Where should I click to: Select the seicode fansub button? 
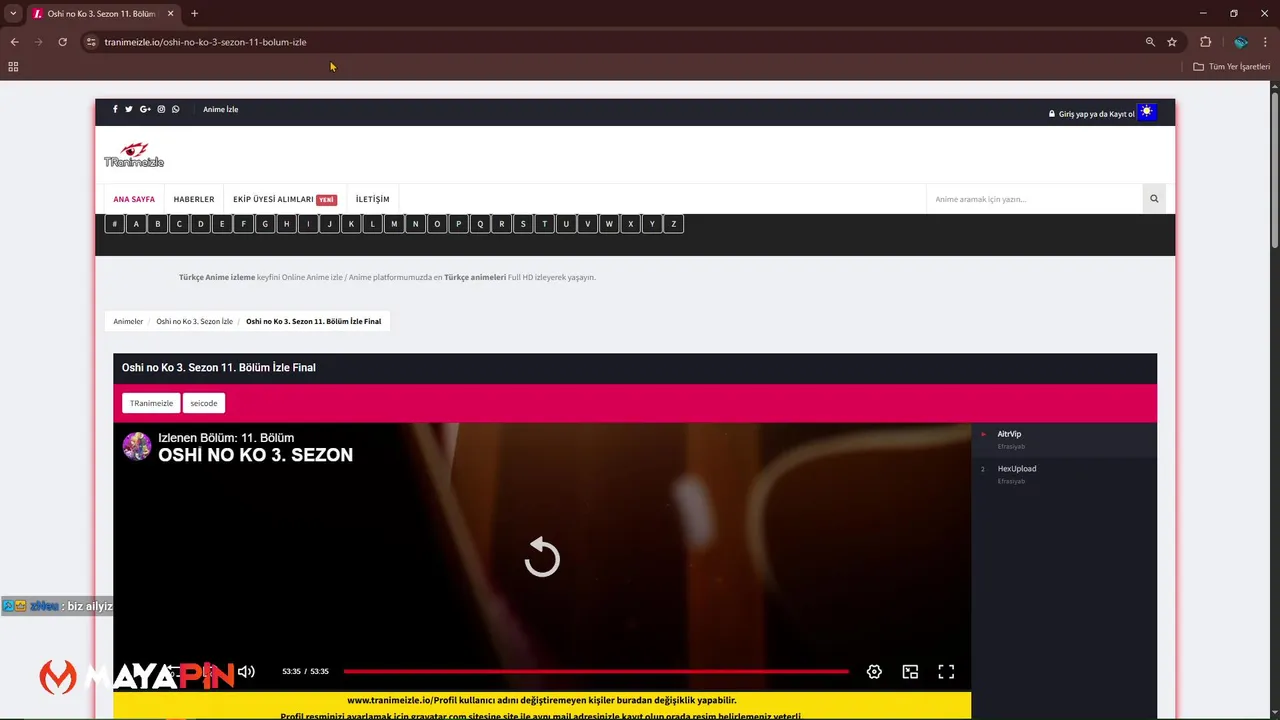tap(204, 403)
